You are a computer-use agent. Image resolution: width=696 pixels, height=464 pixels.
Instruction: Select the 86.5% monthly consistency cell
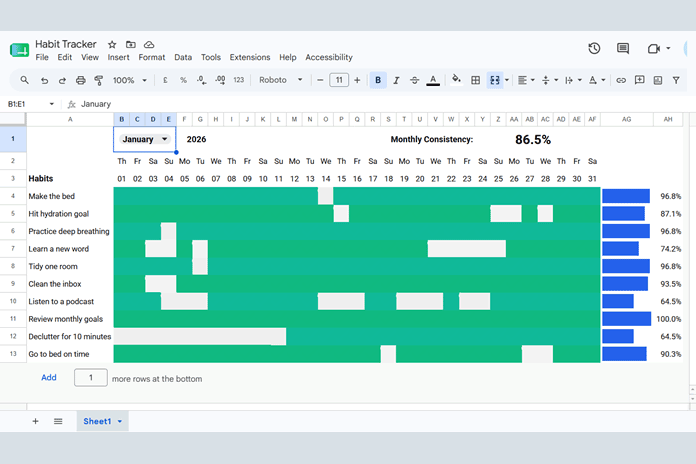pyautogui.click(x=533, y=140)
